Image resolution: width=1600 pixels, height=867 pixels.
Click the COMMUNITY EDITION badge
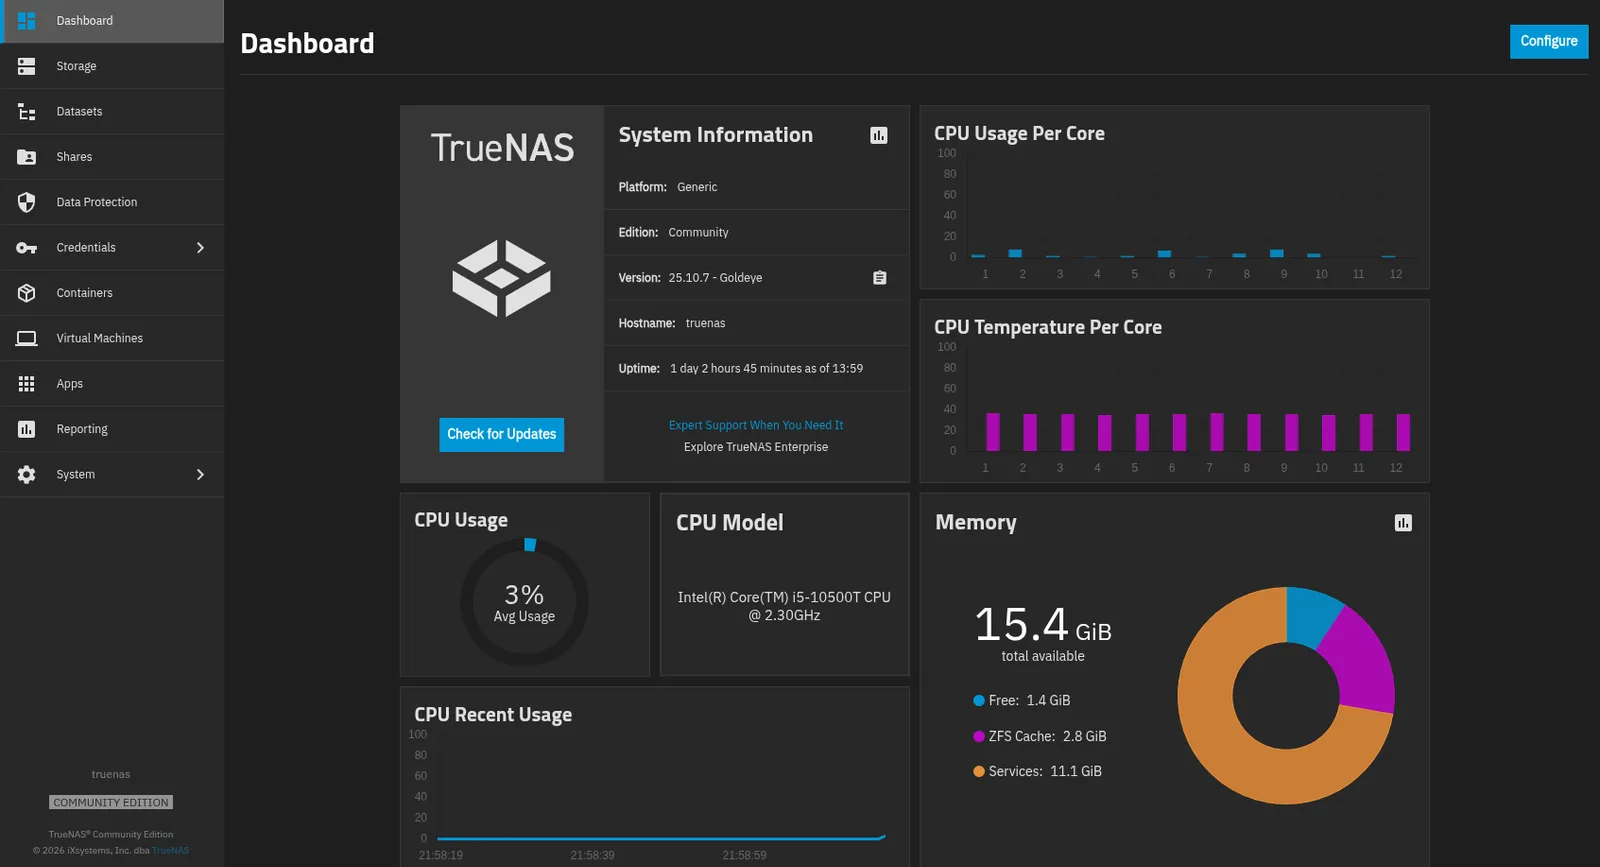pyautogui.click(x=111, y=803)
